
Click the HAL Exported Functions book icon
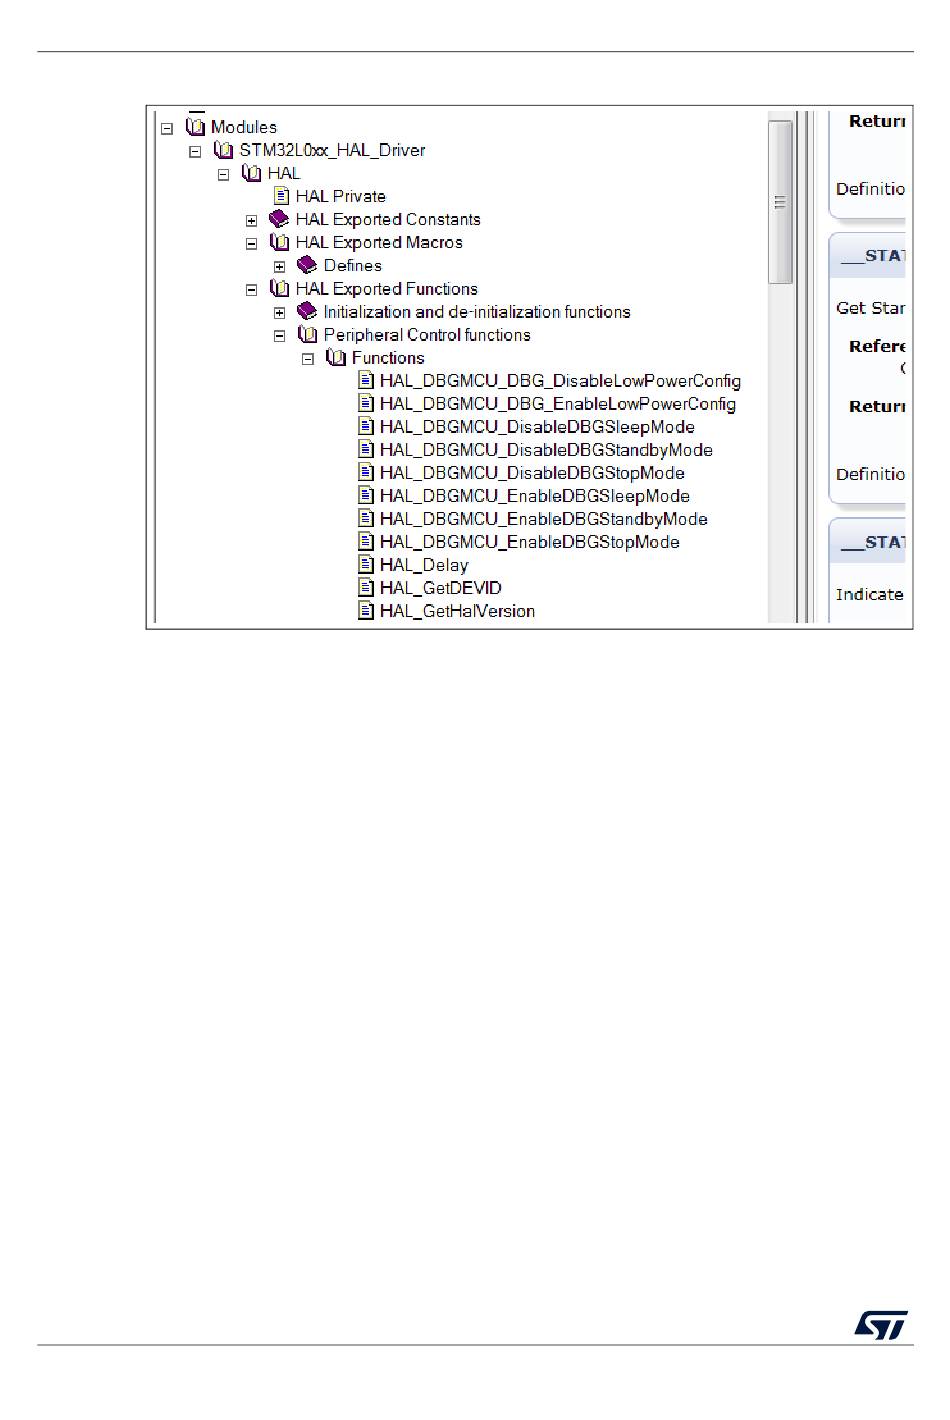pyautogui.click(x=280, y=288)
